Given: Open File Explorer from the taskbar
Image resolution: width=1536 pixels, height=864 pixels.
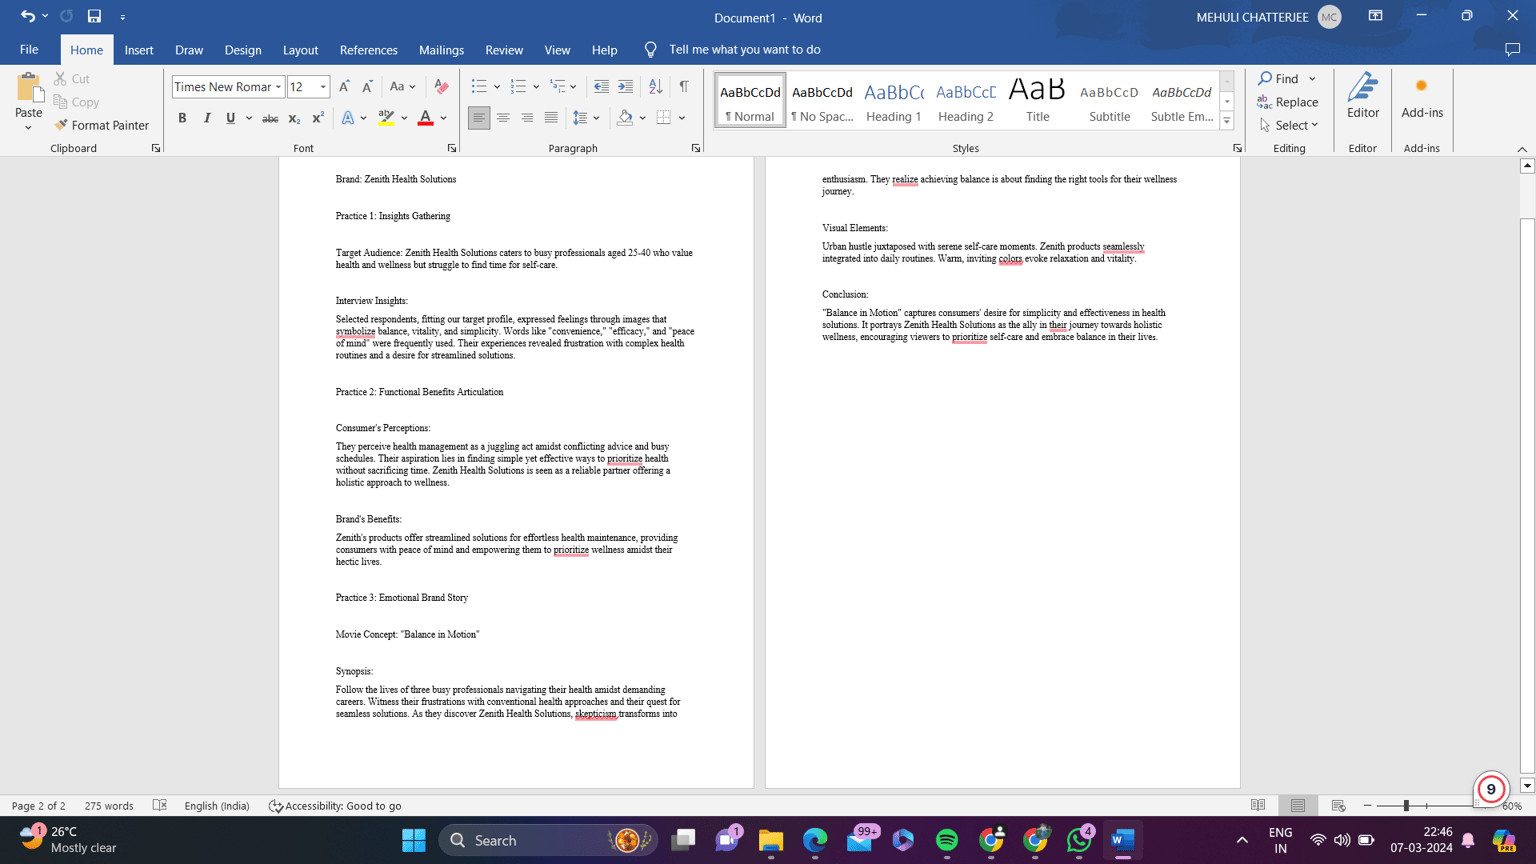Looking at the screenshot, I should (x=771, y=840).
